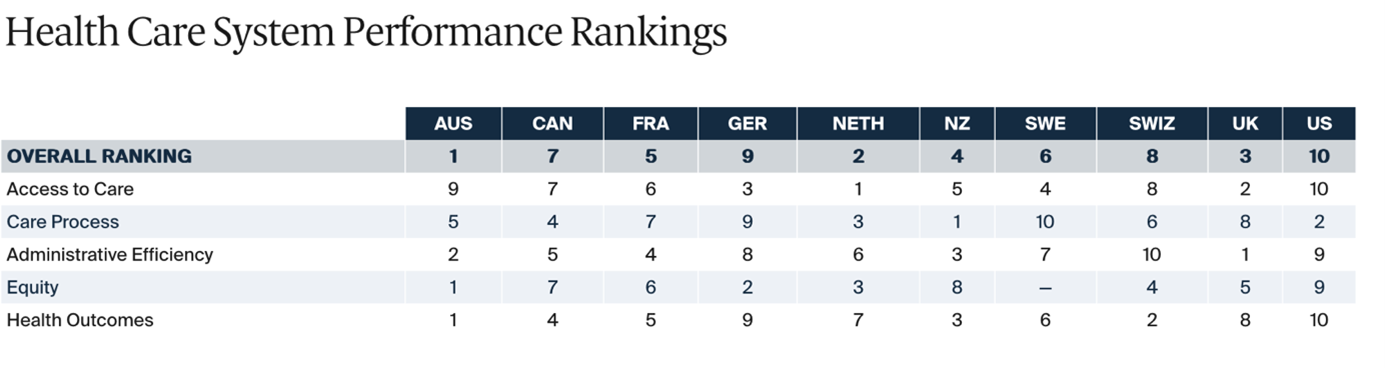Select US overall ranking value 10
1385x368 pixels.
[x=1319, y=156]
